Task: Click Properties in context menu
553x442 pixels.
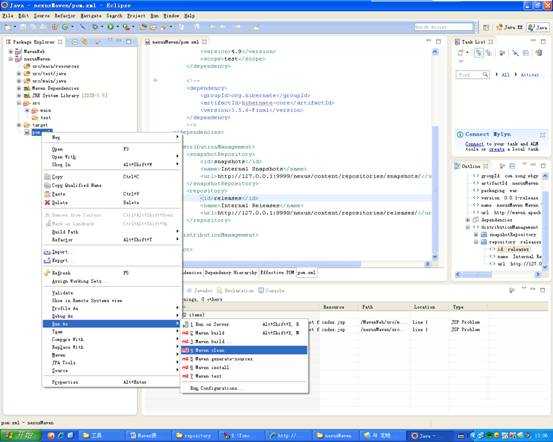Action: point(111,382)
